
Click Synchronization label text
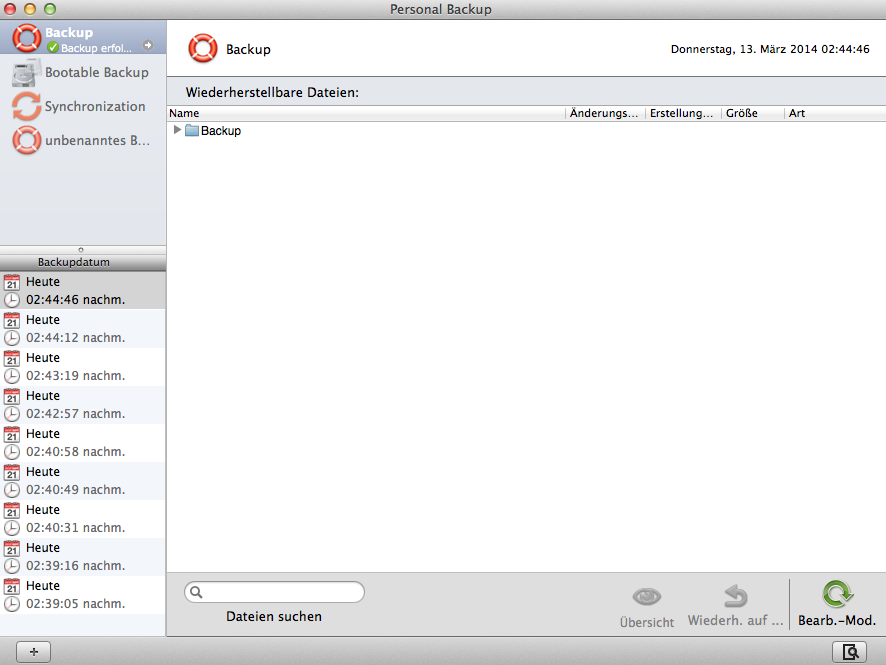pos(95,106)
